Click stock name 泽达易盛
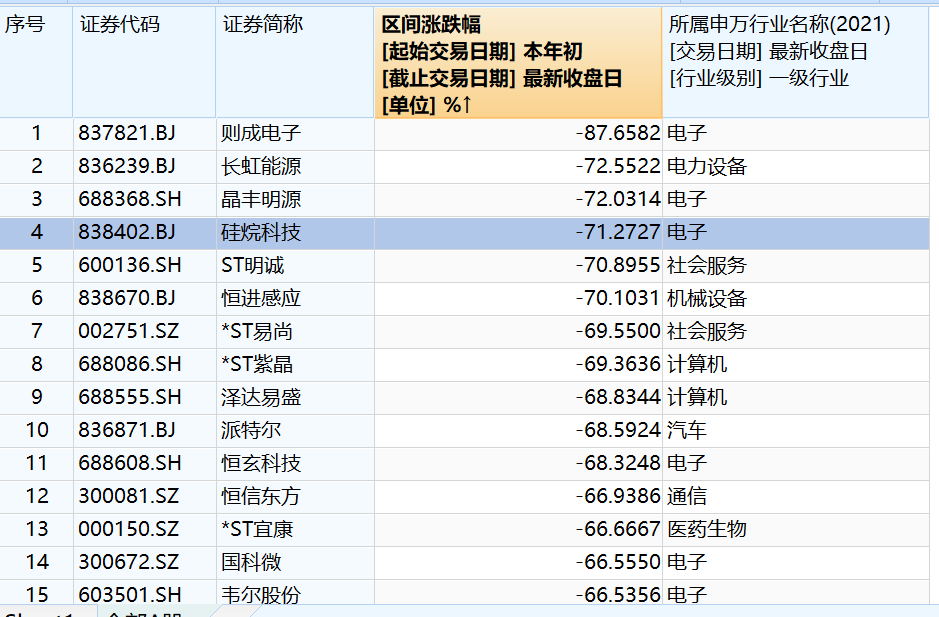The width and height of the screenshot is (939, 617). click(261, 397)
